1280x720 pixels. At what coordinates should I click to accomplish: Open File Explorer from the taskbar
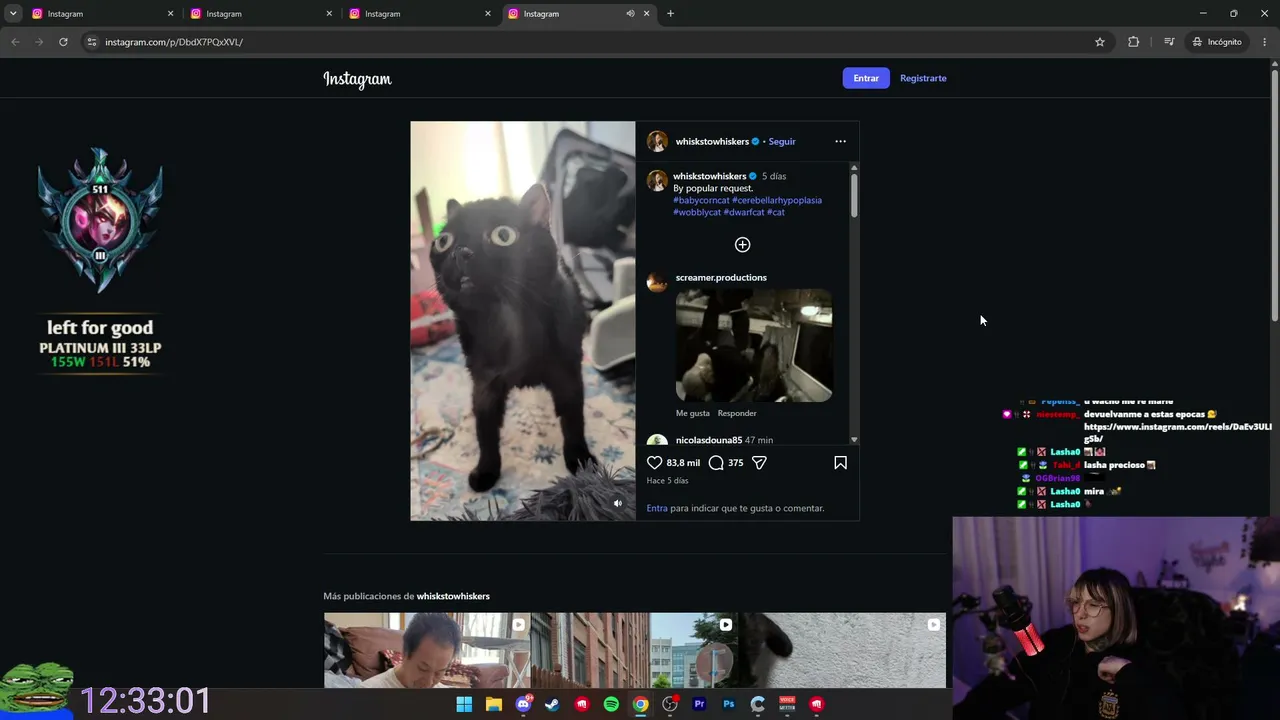(x=493, y=704)
